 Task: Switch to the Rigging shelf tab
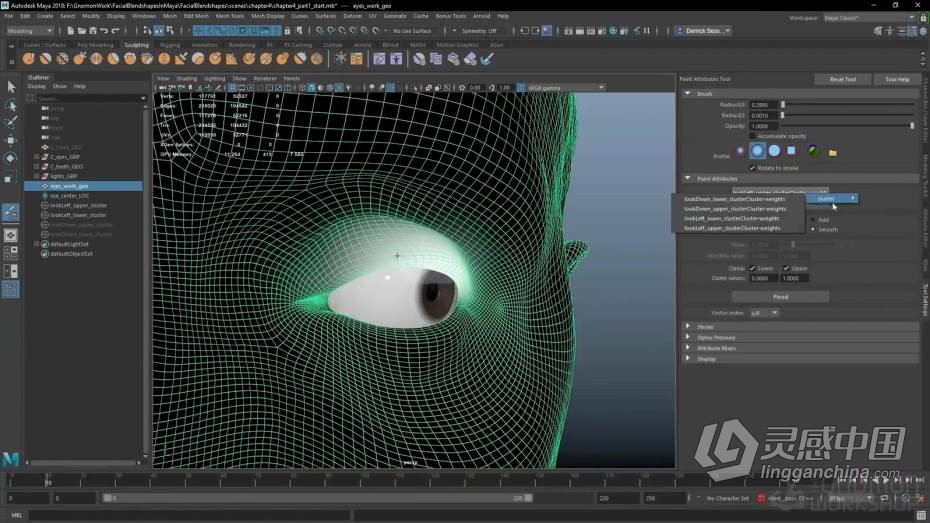point(170,45)
